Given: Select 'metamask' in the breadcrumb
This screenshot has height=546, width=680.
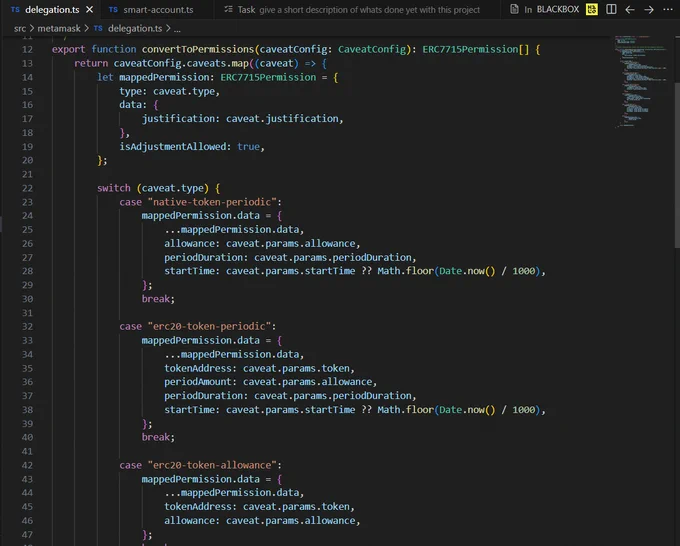Looking at the screenshot, I should 59,29.
